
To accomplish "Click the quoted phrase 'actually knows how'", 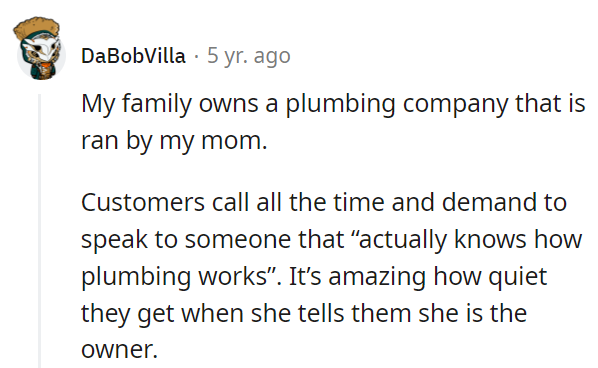I will pos(469,240).
